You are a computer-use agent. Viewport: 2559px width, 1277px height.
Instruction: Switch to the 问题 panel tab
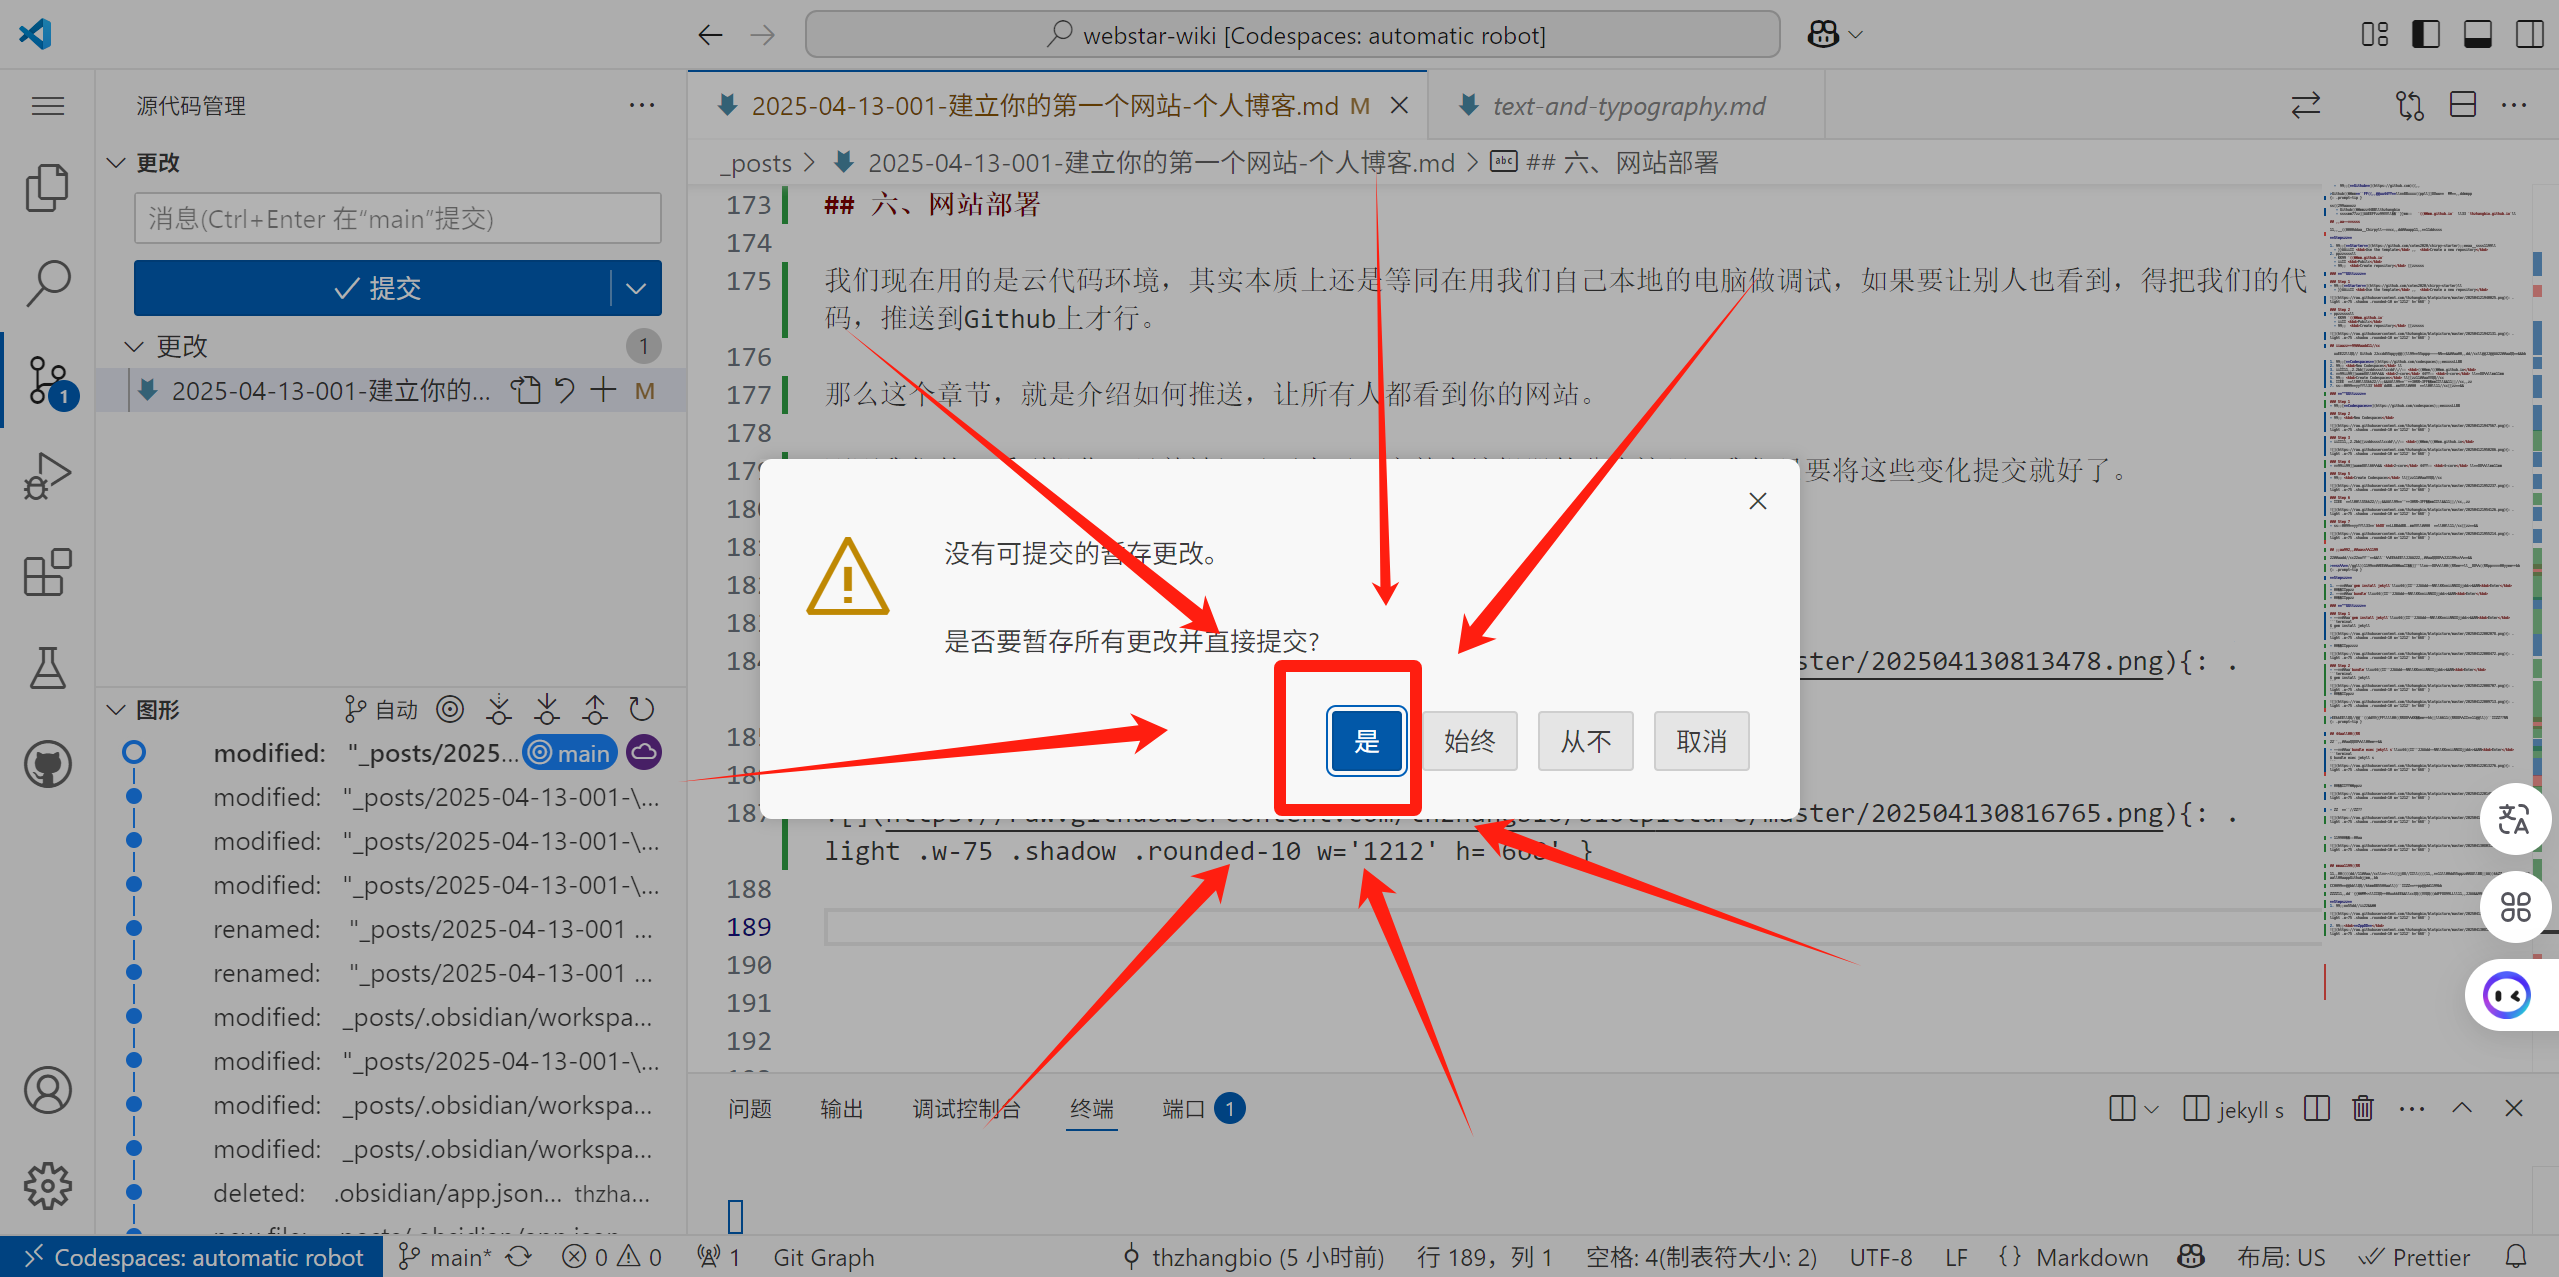749,1108
